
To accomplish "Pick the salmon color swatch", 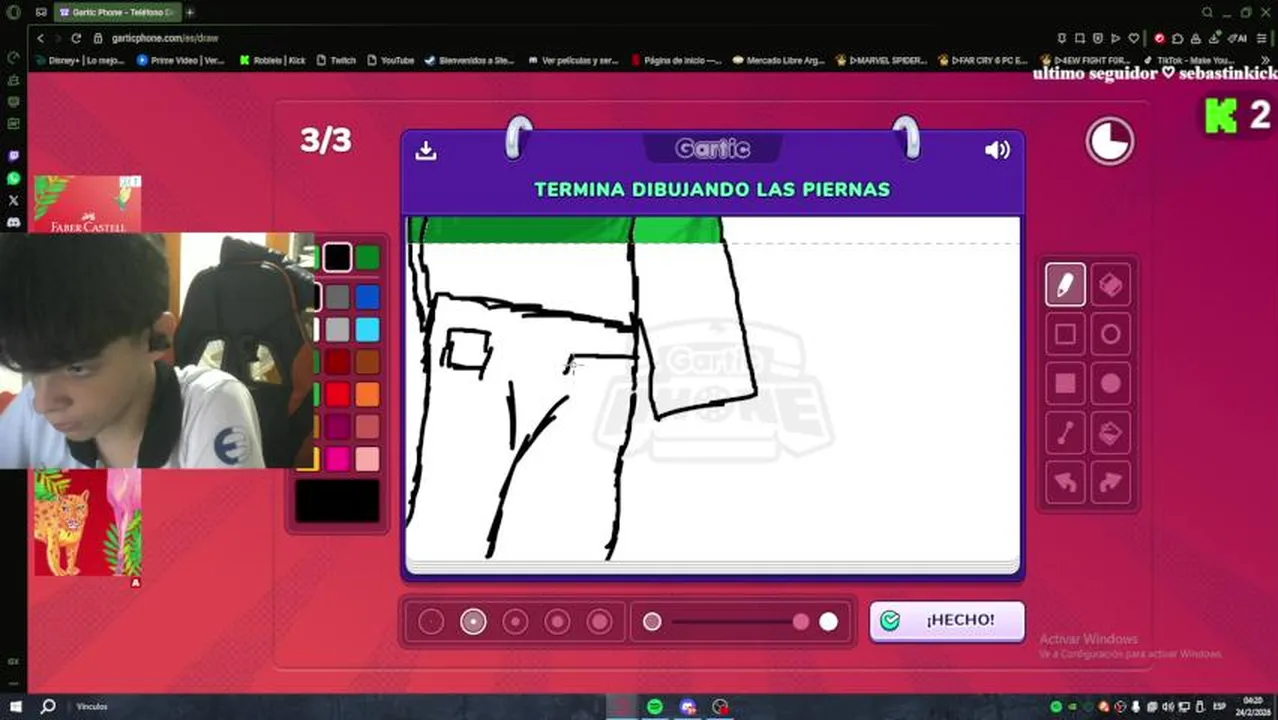I will click(368, 426).
